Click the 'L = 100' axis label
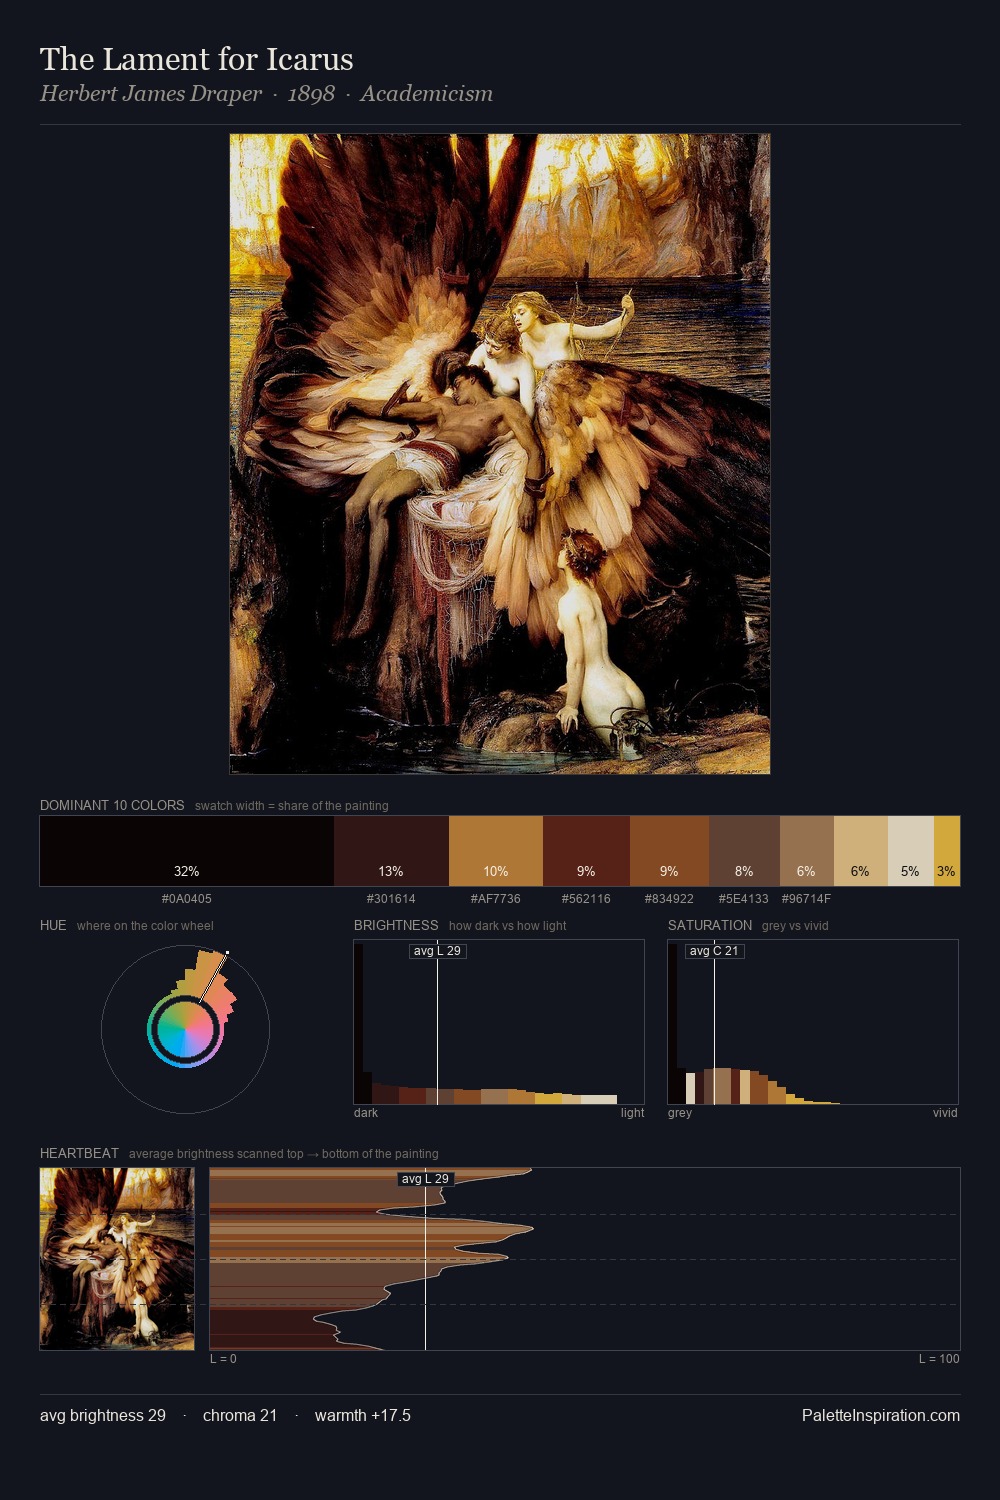 (939, 1358)
